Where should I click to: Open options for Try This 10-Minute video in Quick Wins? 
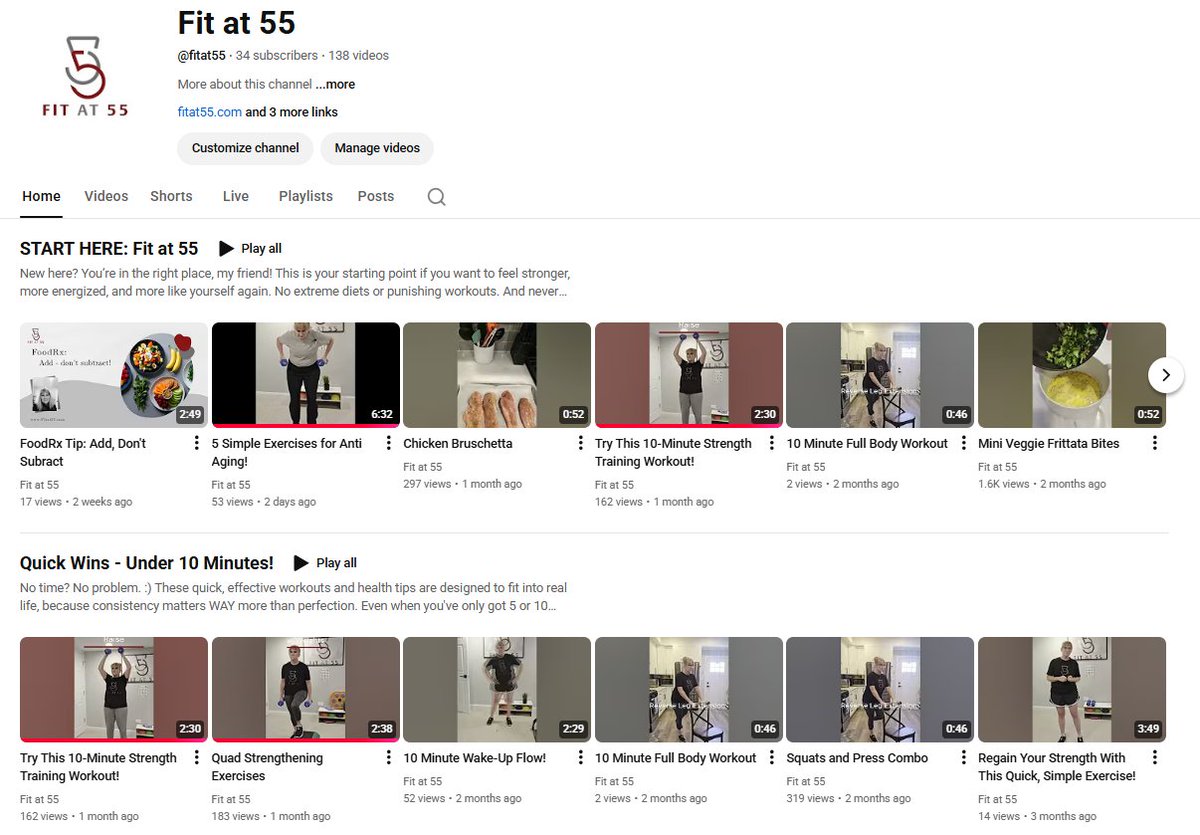click(x=196, y=758)
